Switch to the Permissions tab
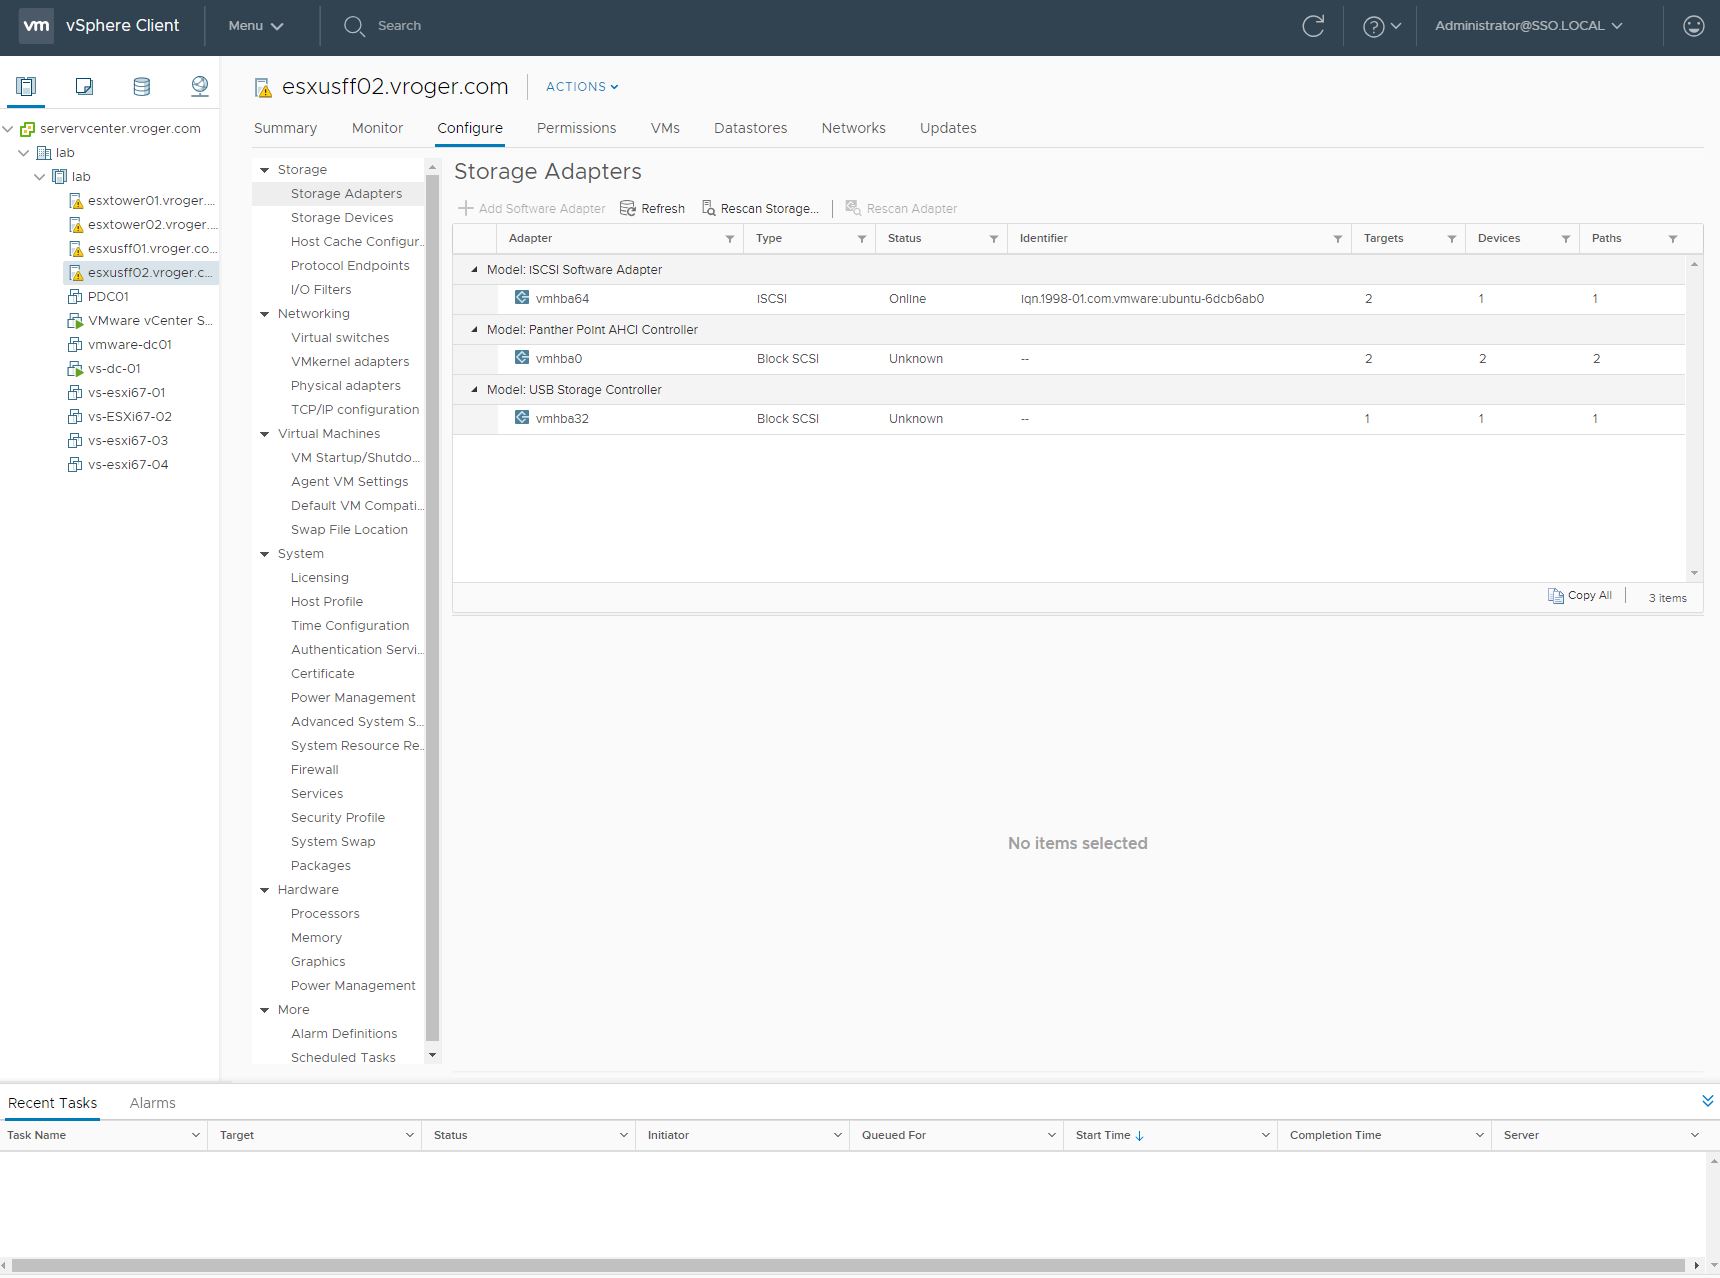Viewport: 1720px width, 1278px height. click(x=576, y=128)
